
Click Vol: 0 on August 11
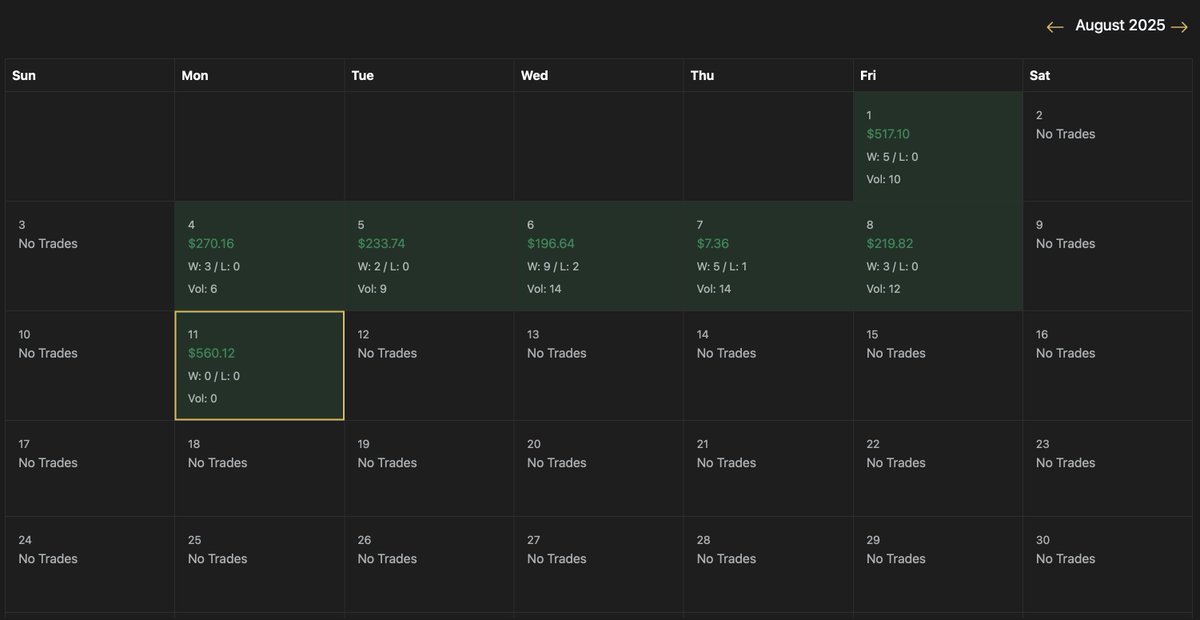[x=202, y=399]
